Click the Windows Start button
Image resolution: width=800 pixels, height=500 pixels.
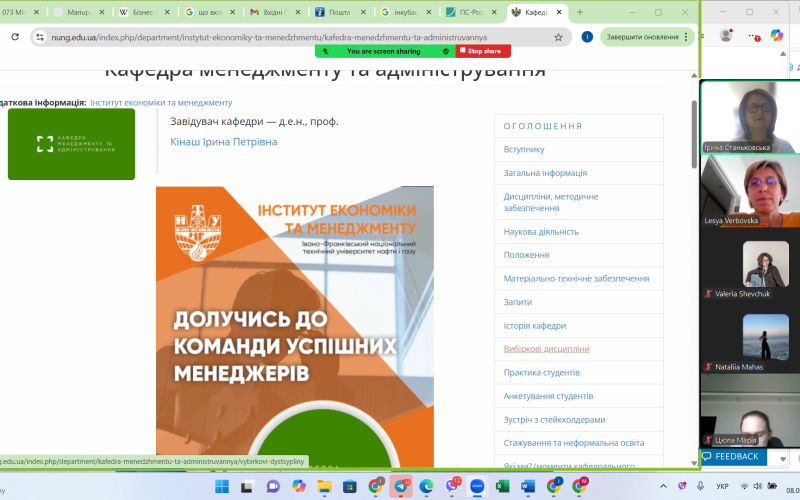tap(222, 486)
